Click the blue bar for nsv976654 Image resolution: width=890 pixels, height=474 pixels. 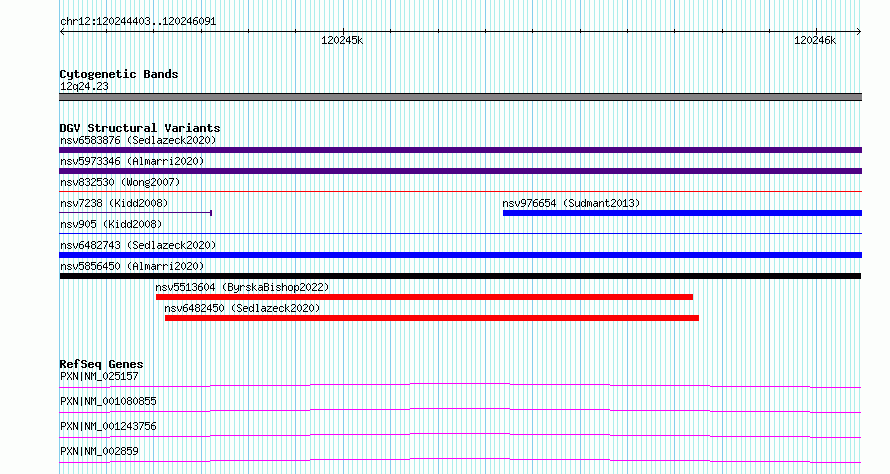[x=682, y=213]
